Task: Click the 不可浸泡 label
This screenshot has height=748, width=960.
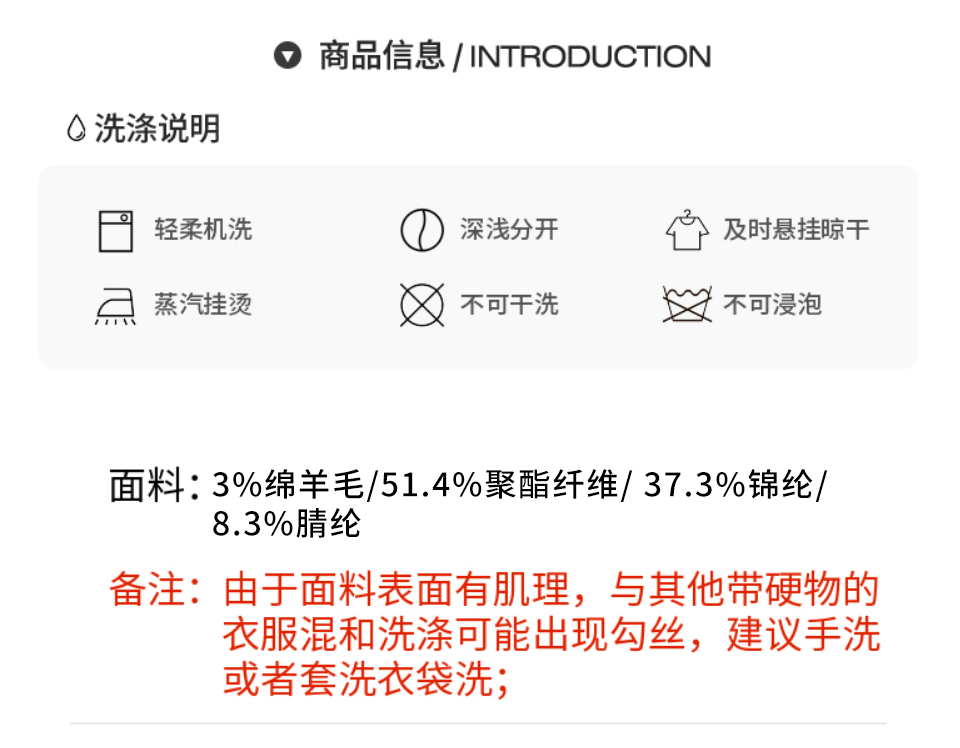Action: point(772,305)
